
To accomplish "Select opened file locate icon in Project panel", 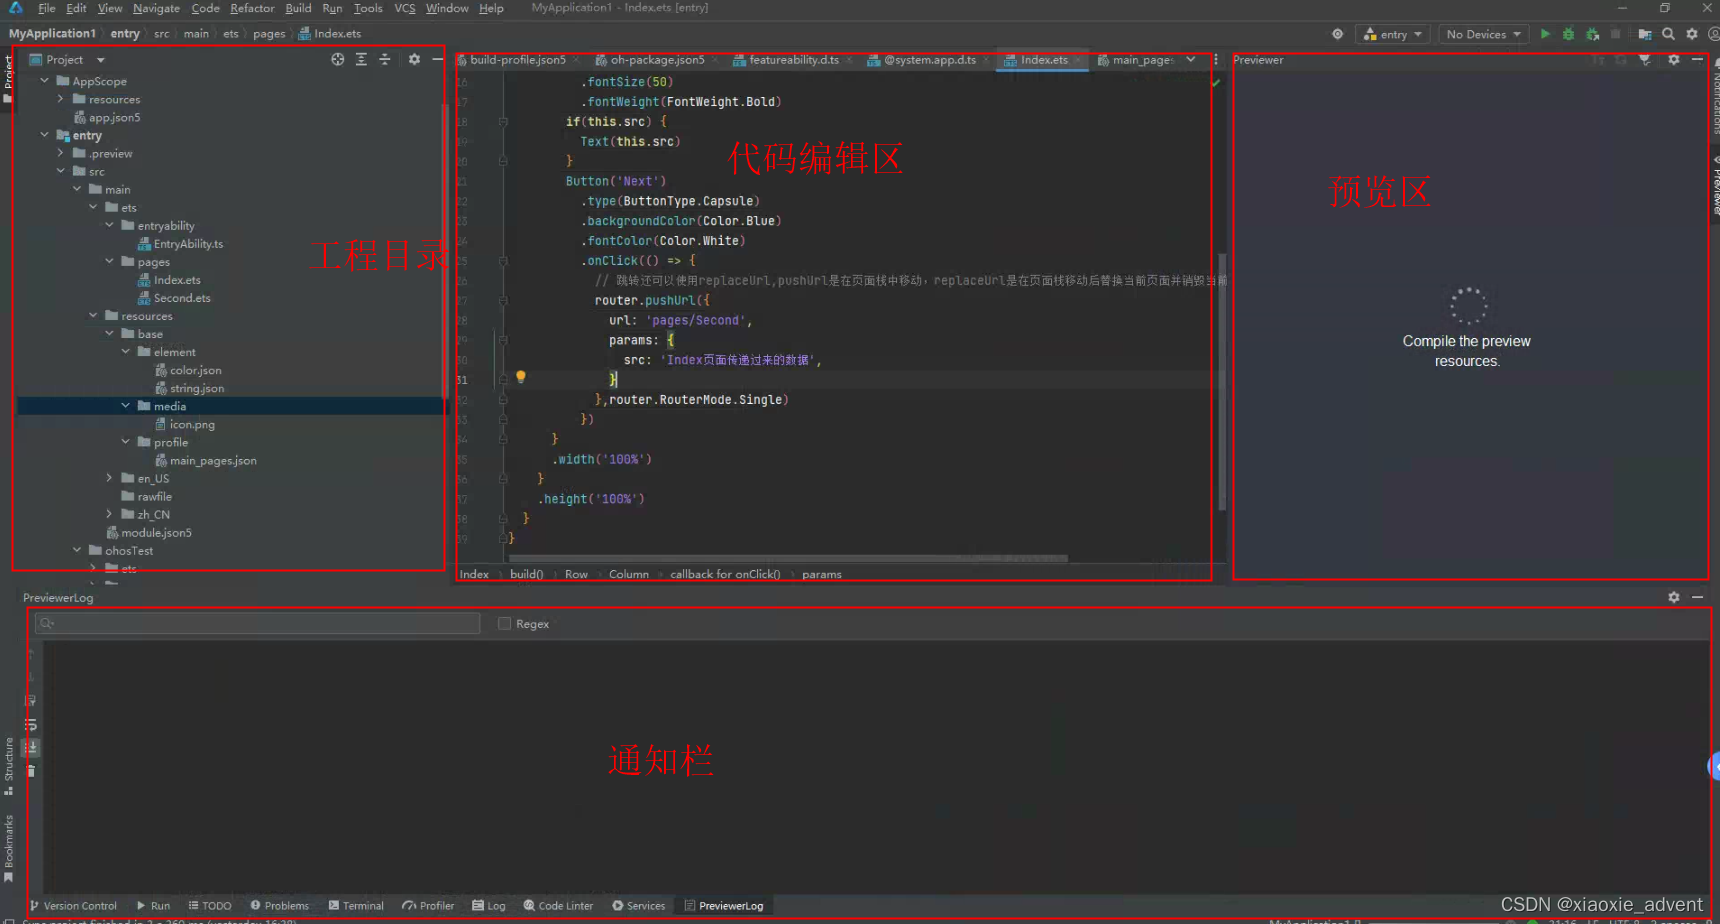I will (x=338, y=60).
